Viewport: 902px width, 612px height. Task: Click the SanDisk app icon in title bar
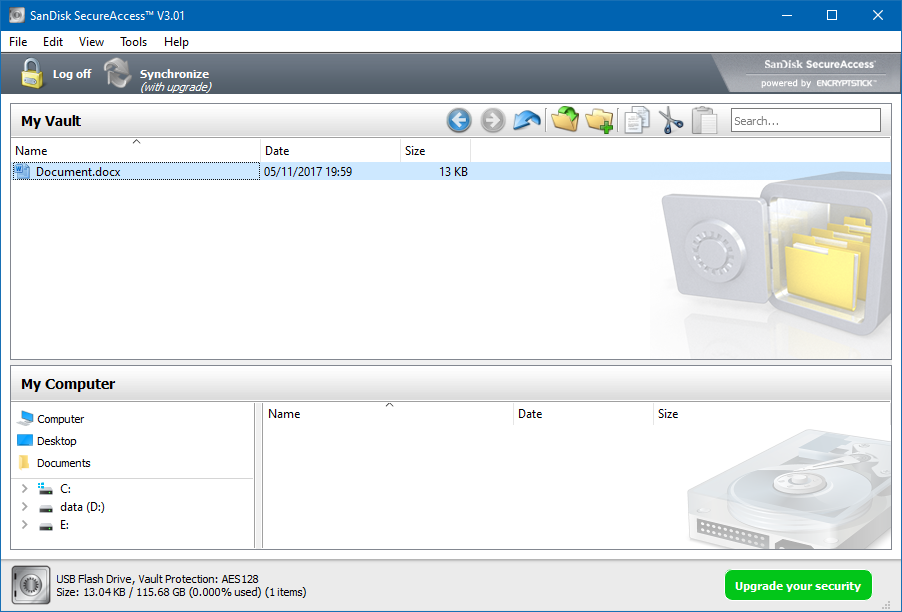pyautogui.click(x=17, y=16)
